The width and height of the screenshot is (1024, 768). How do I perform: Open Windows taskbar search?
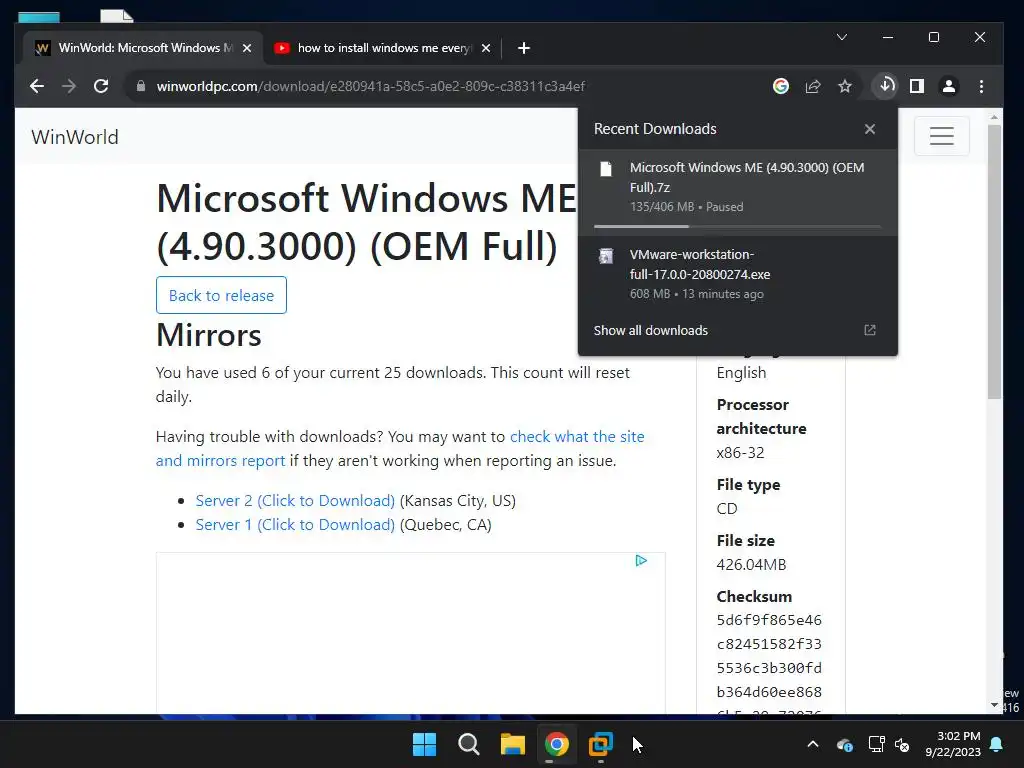click(x=469, y=744)
